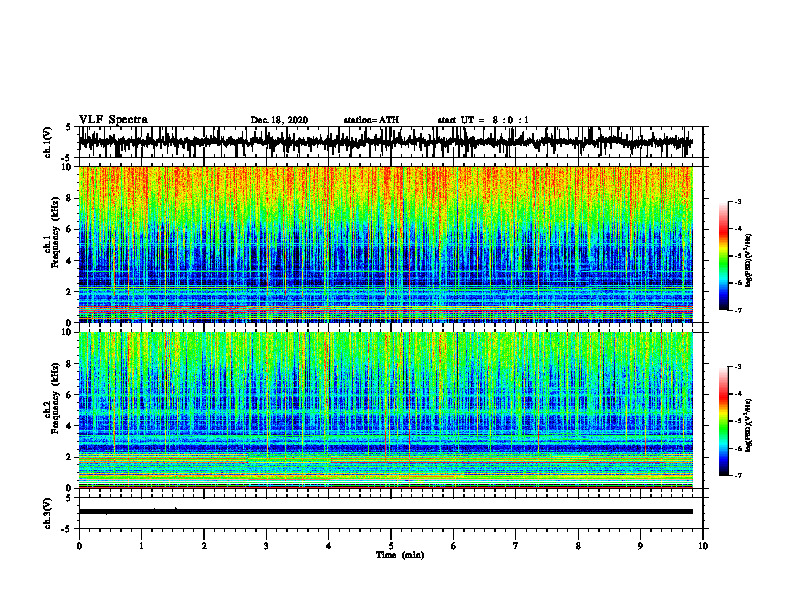This screenshot has height=612, width=792.
Task: Click time axis tick label '10'
Action: [703, 546]
